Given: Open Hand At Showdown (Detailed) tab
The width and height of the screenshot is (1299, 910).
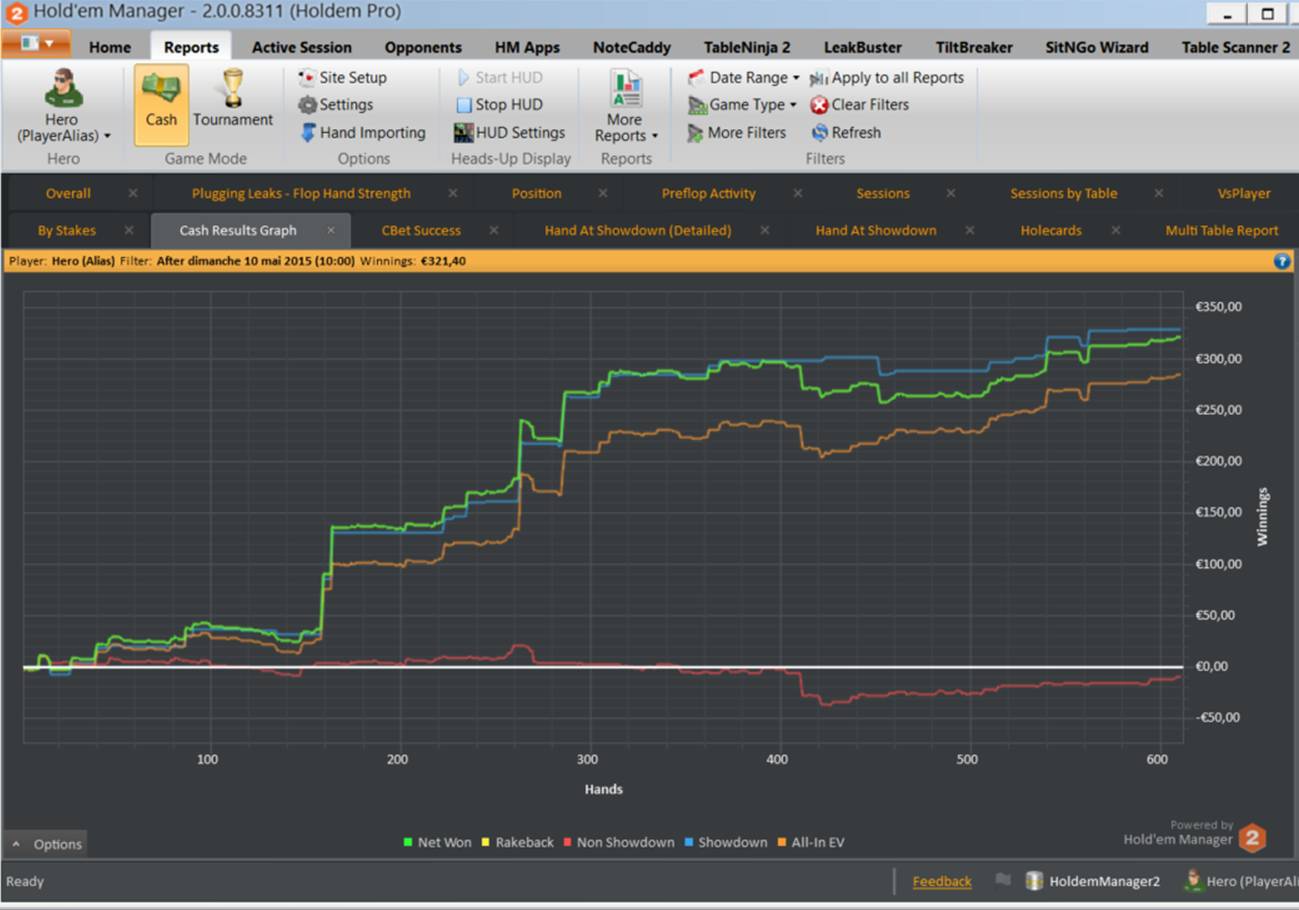Looking at the screenshot, I should point(638,230).
